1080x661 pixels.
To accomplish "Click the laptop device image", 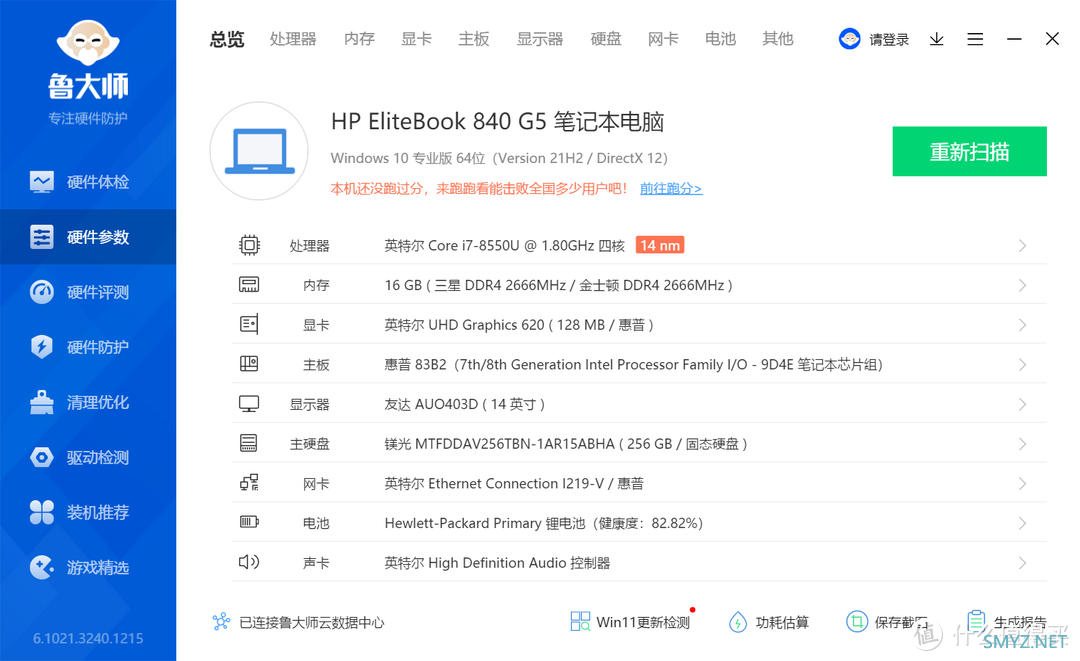I will click(259, 151).
